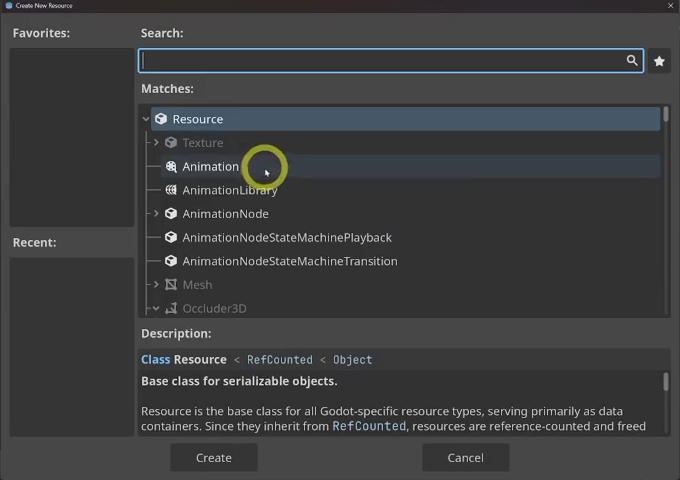Viewport: 680px width, 480px height.
Task: Expand the AnimationNode branch
Action: (156, 213)
